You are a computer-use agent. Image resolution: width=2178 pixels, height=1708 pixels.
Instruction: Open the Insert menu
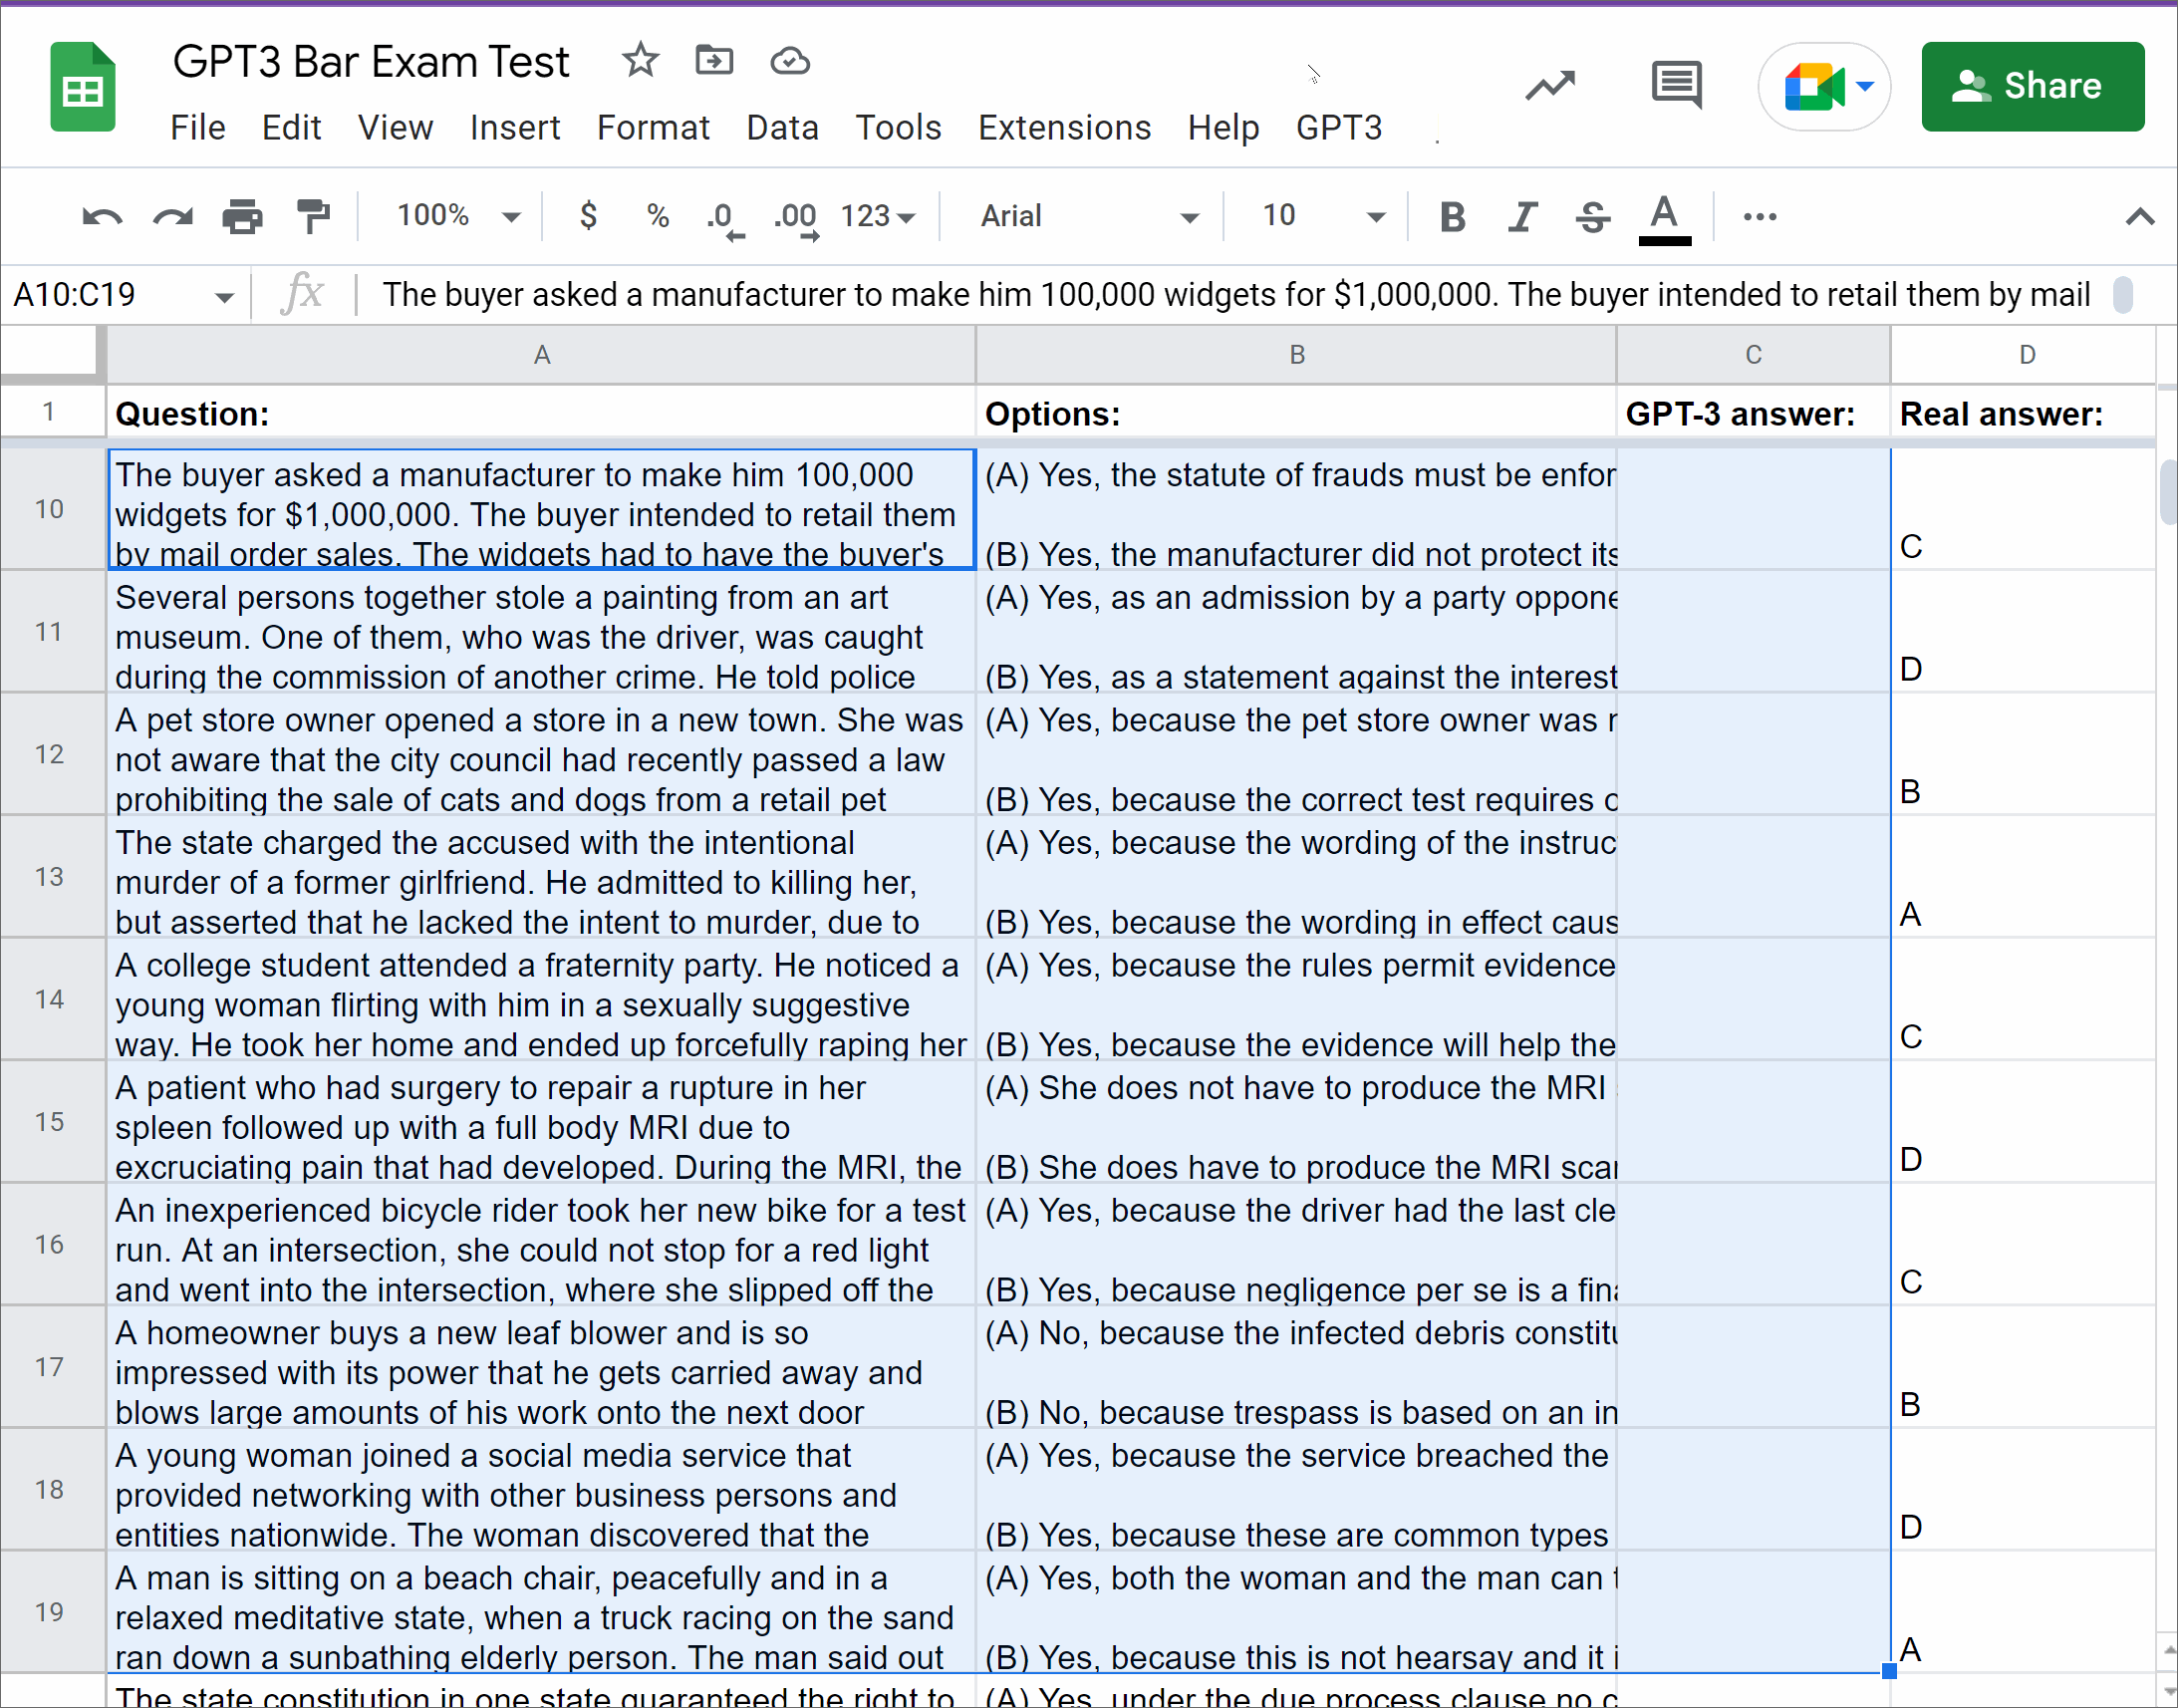pyautogui.click(x=515, y=128)
